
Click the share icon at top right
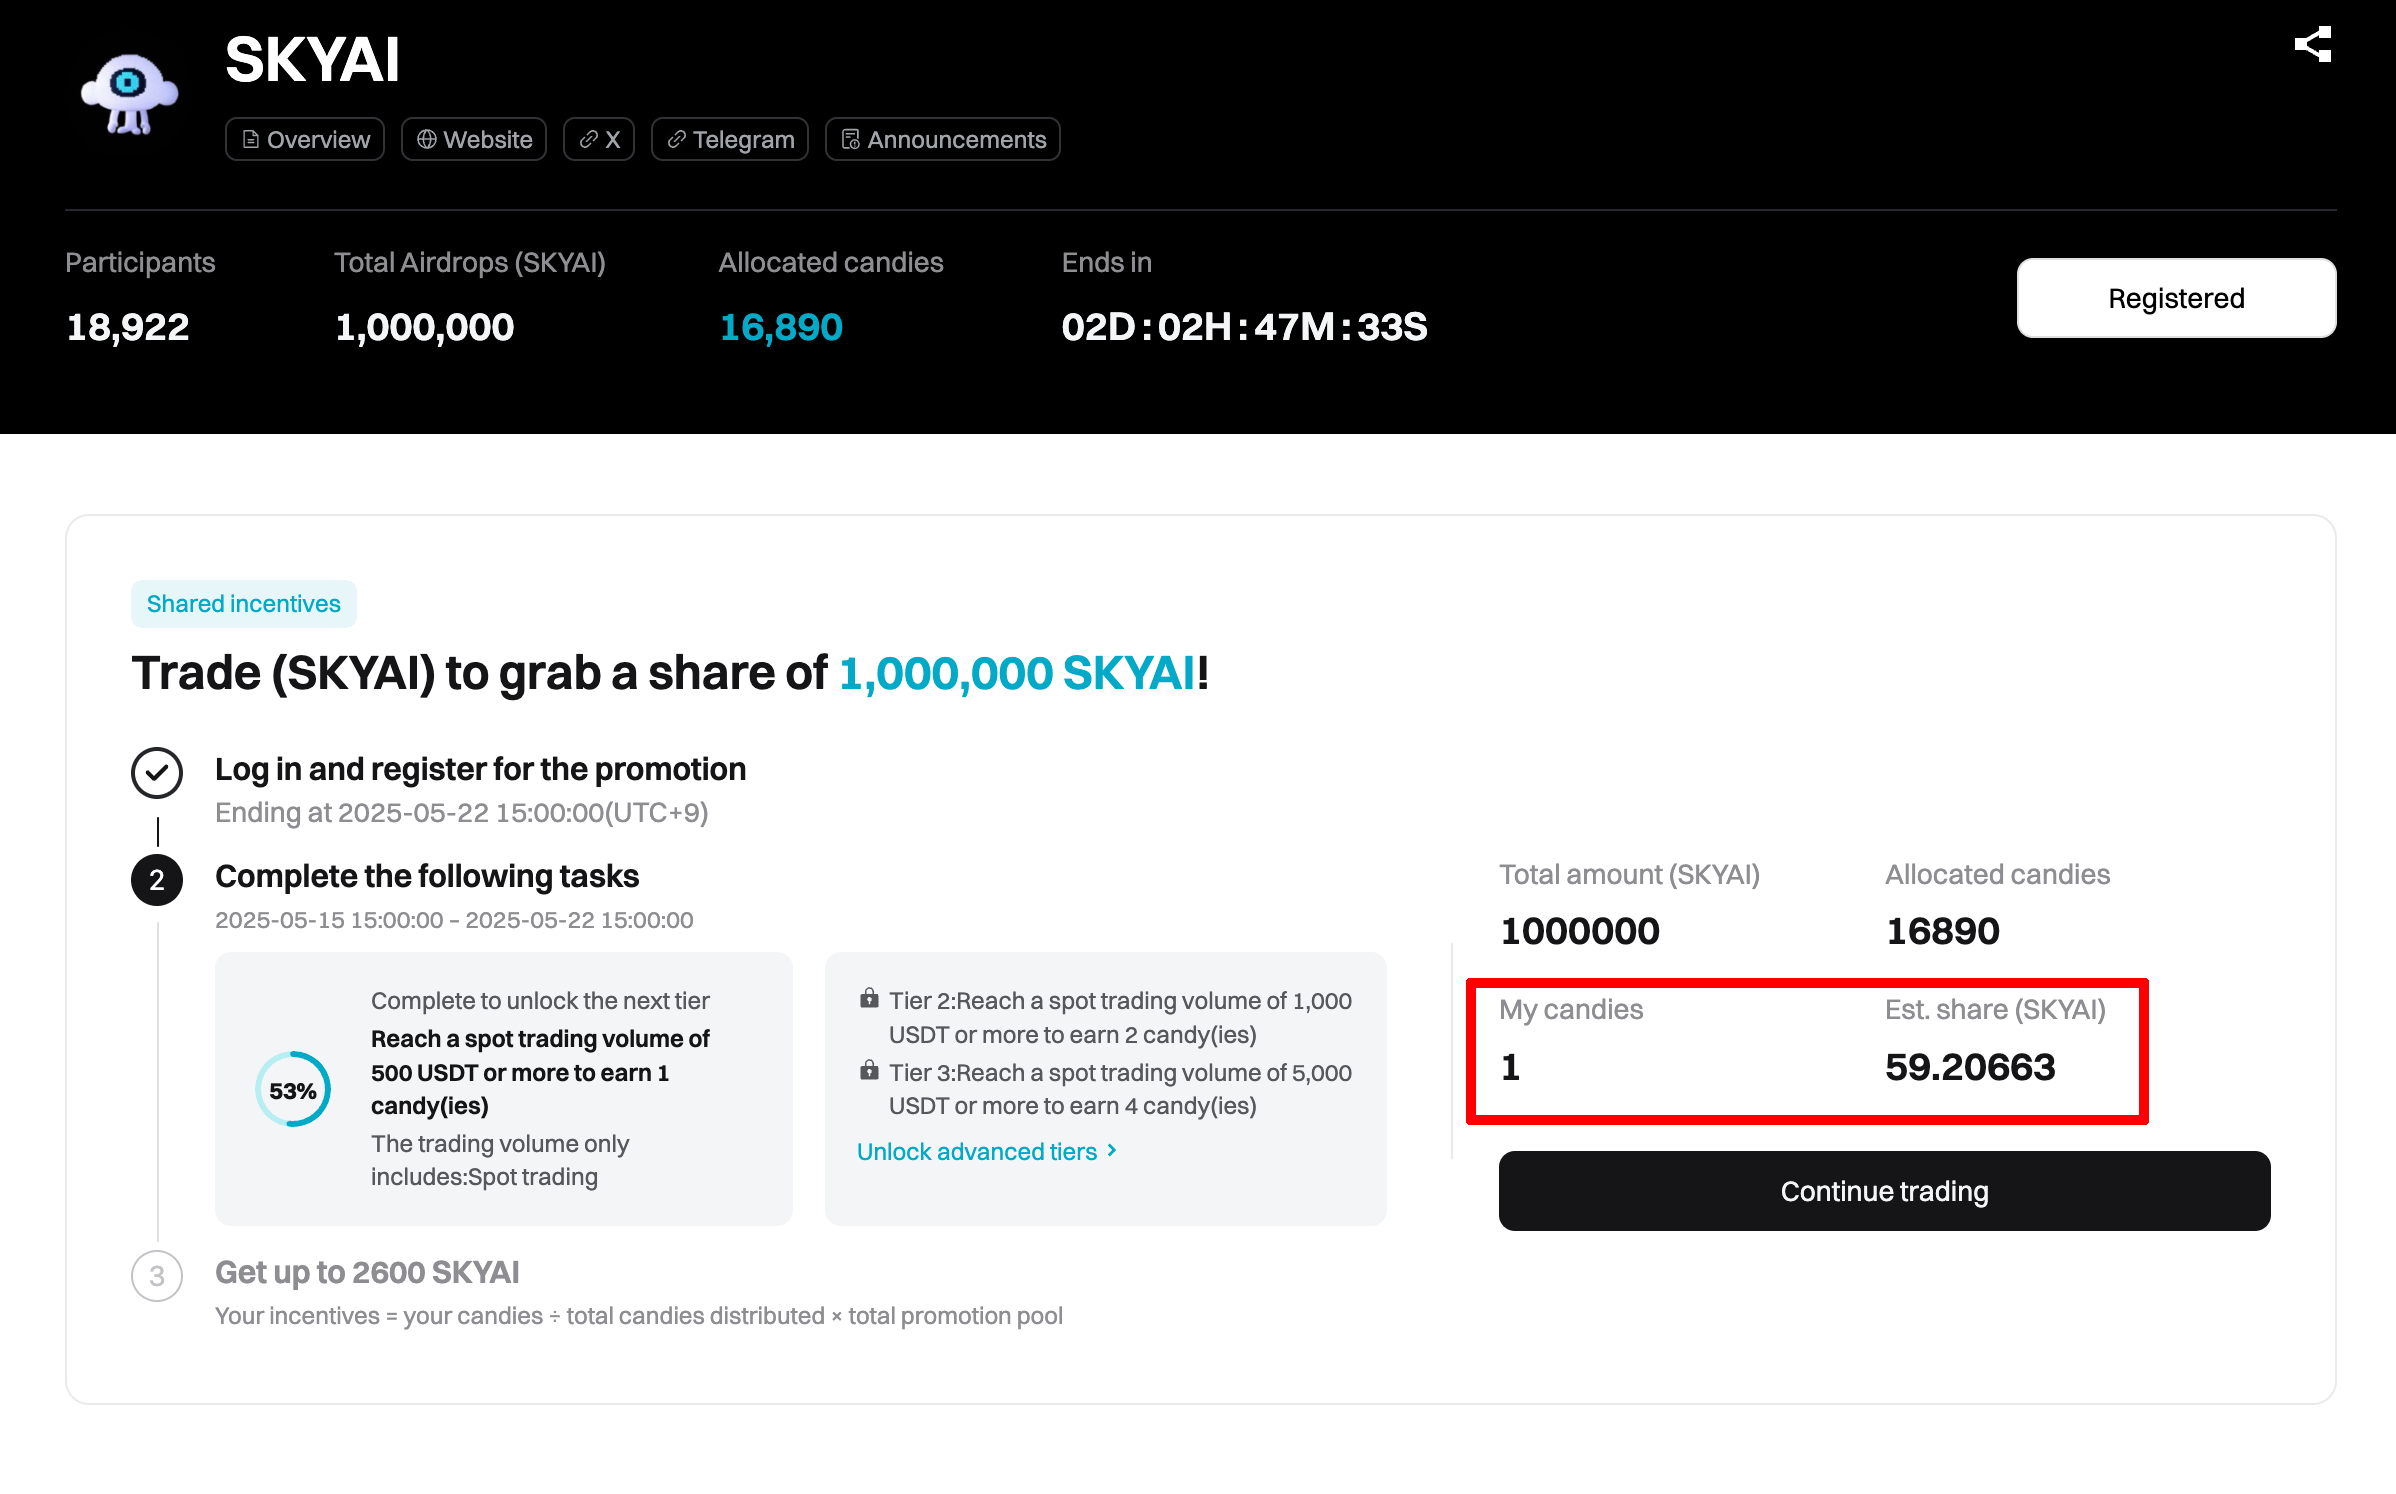[x=2312, y=45]
